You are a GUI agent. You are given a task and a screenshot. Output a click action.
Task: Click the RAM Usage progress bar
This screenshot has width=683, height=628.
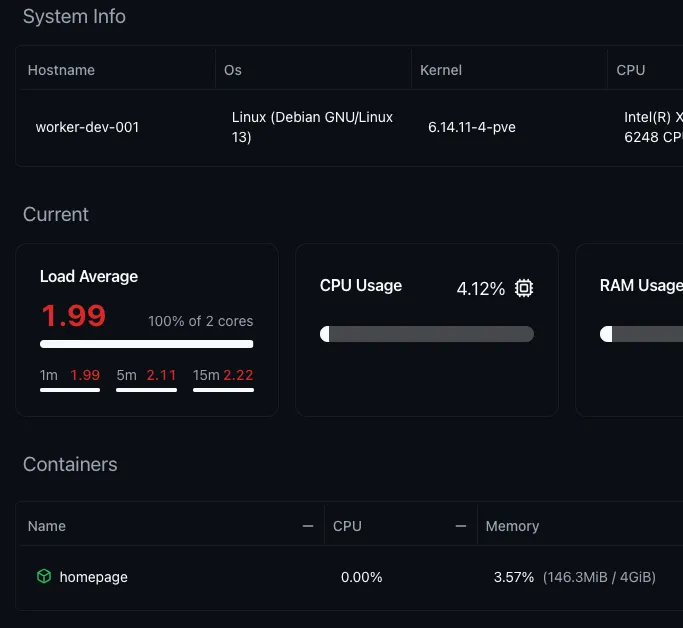click(640, 334)
